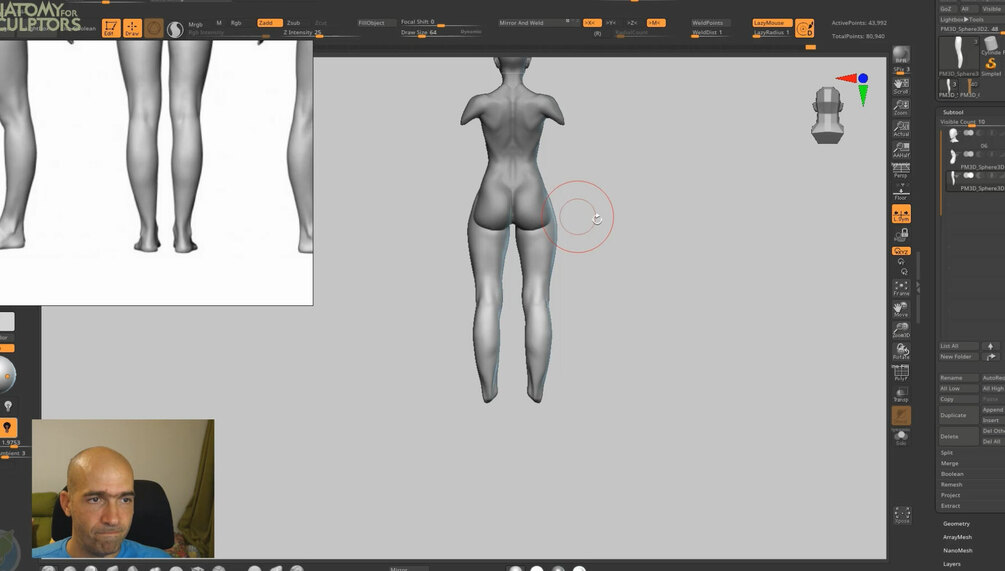Expand the Merge subsection
Image resolution: width=1005 pixels, height=571 pixels.
point(949,463)
